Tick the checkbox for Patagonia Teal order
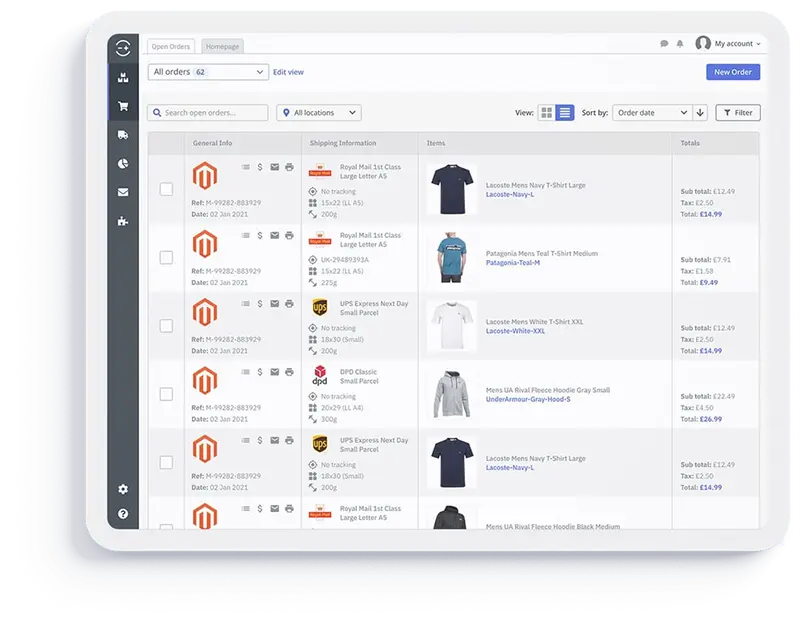 166,257
